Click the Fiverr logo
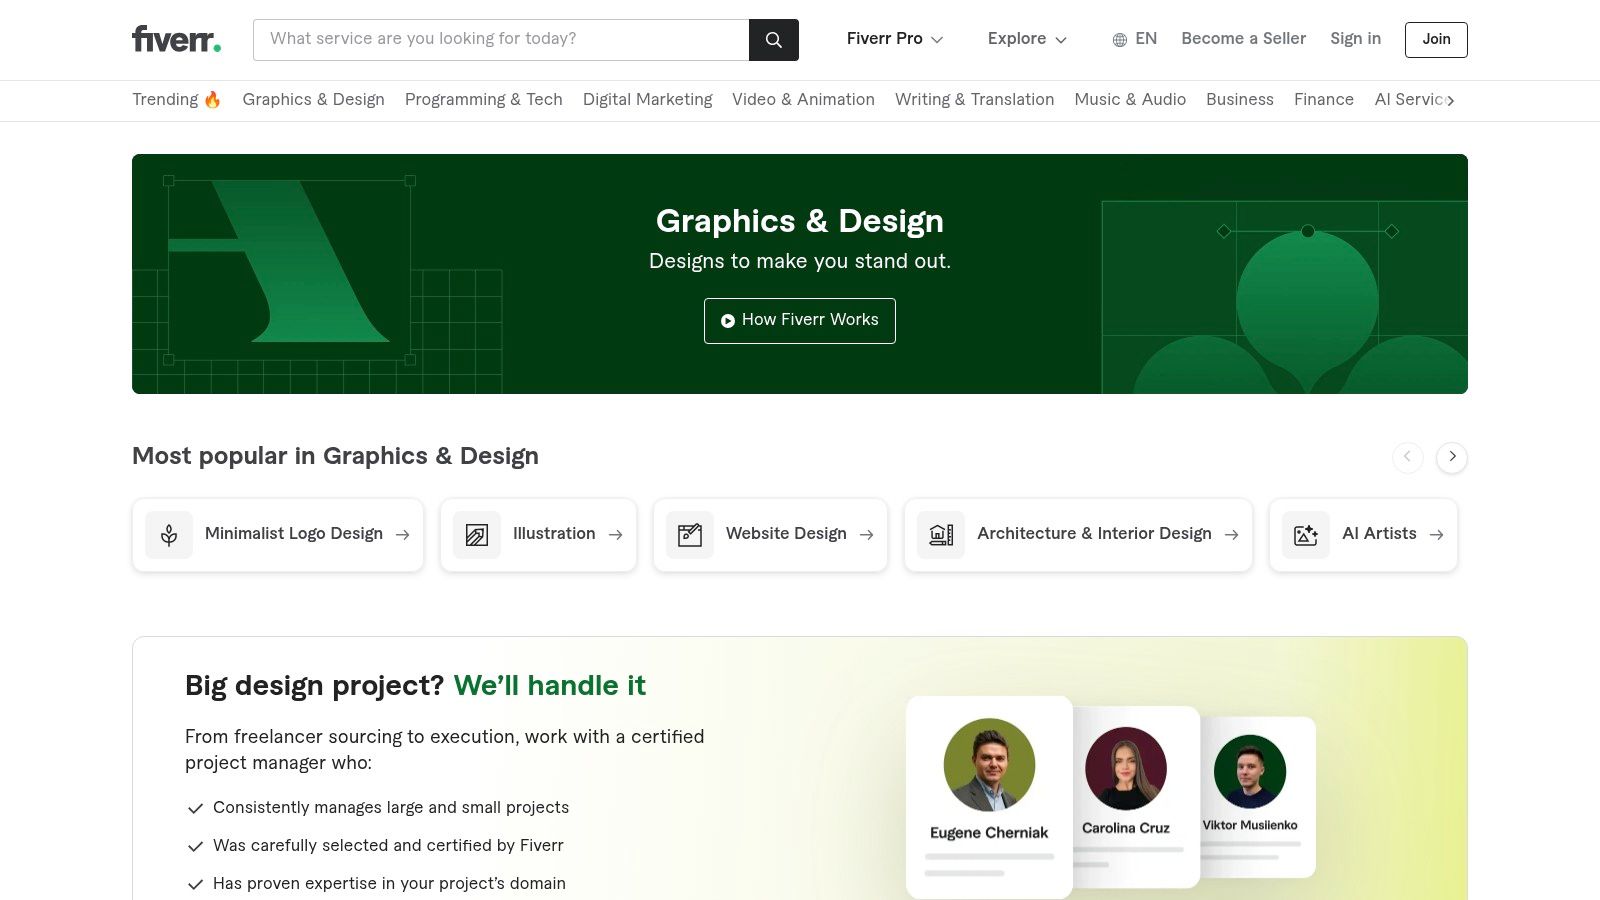Screen dimensions: 1600x900 [x=177, y=39]
